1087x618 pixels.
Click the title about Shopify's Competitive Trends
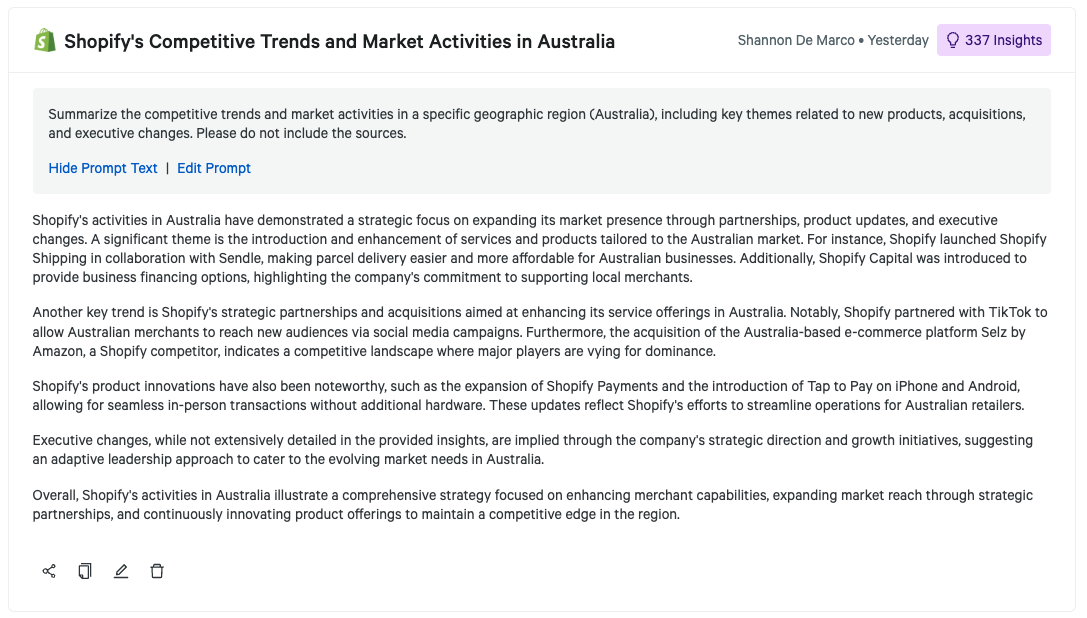(x=339, y=42)
